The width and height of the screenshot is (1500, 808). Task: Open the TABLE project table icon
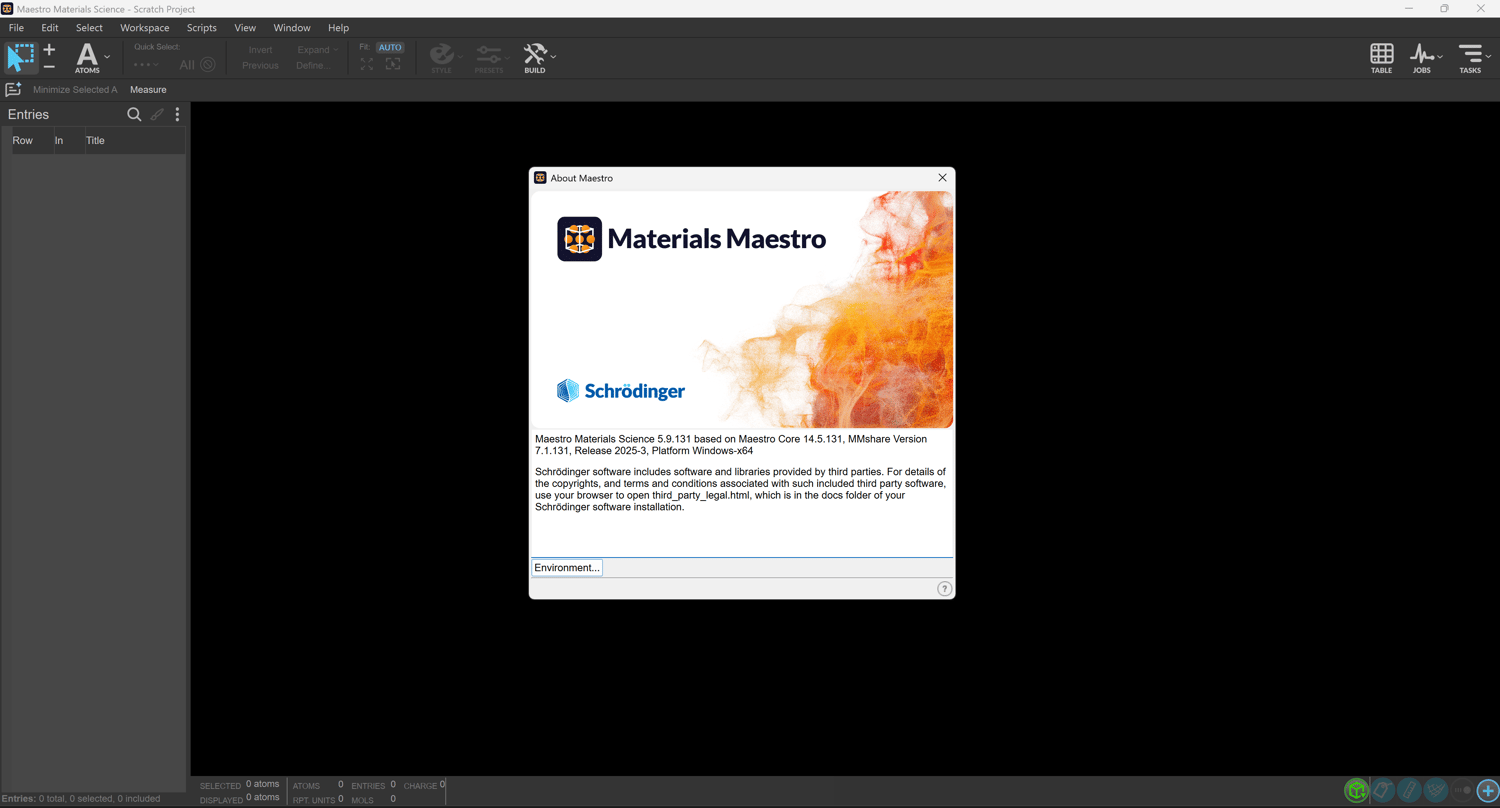(1381, 58)
